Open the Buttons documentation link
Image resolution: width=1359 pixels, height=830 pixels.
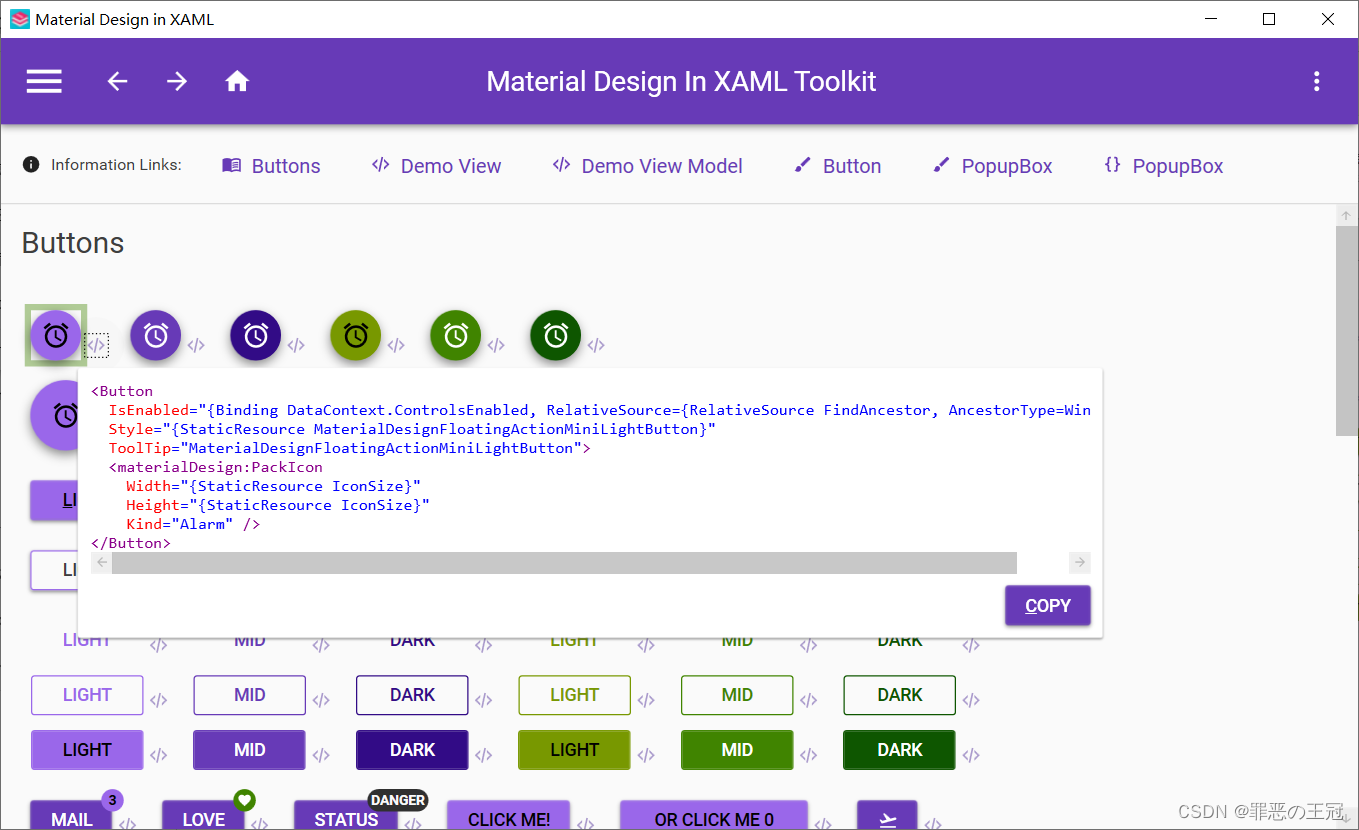[x=271, y=166]
